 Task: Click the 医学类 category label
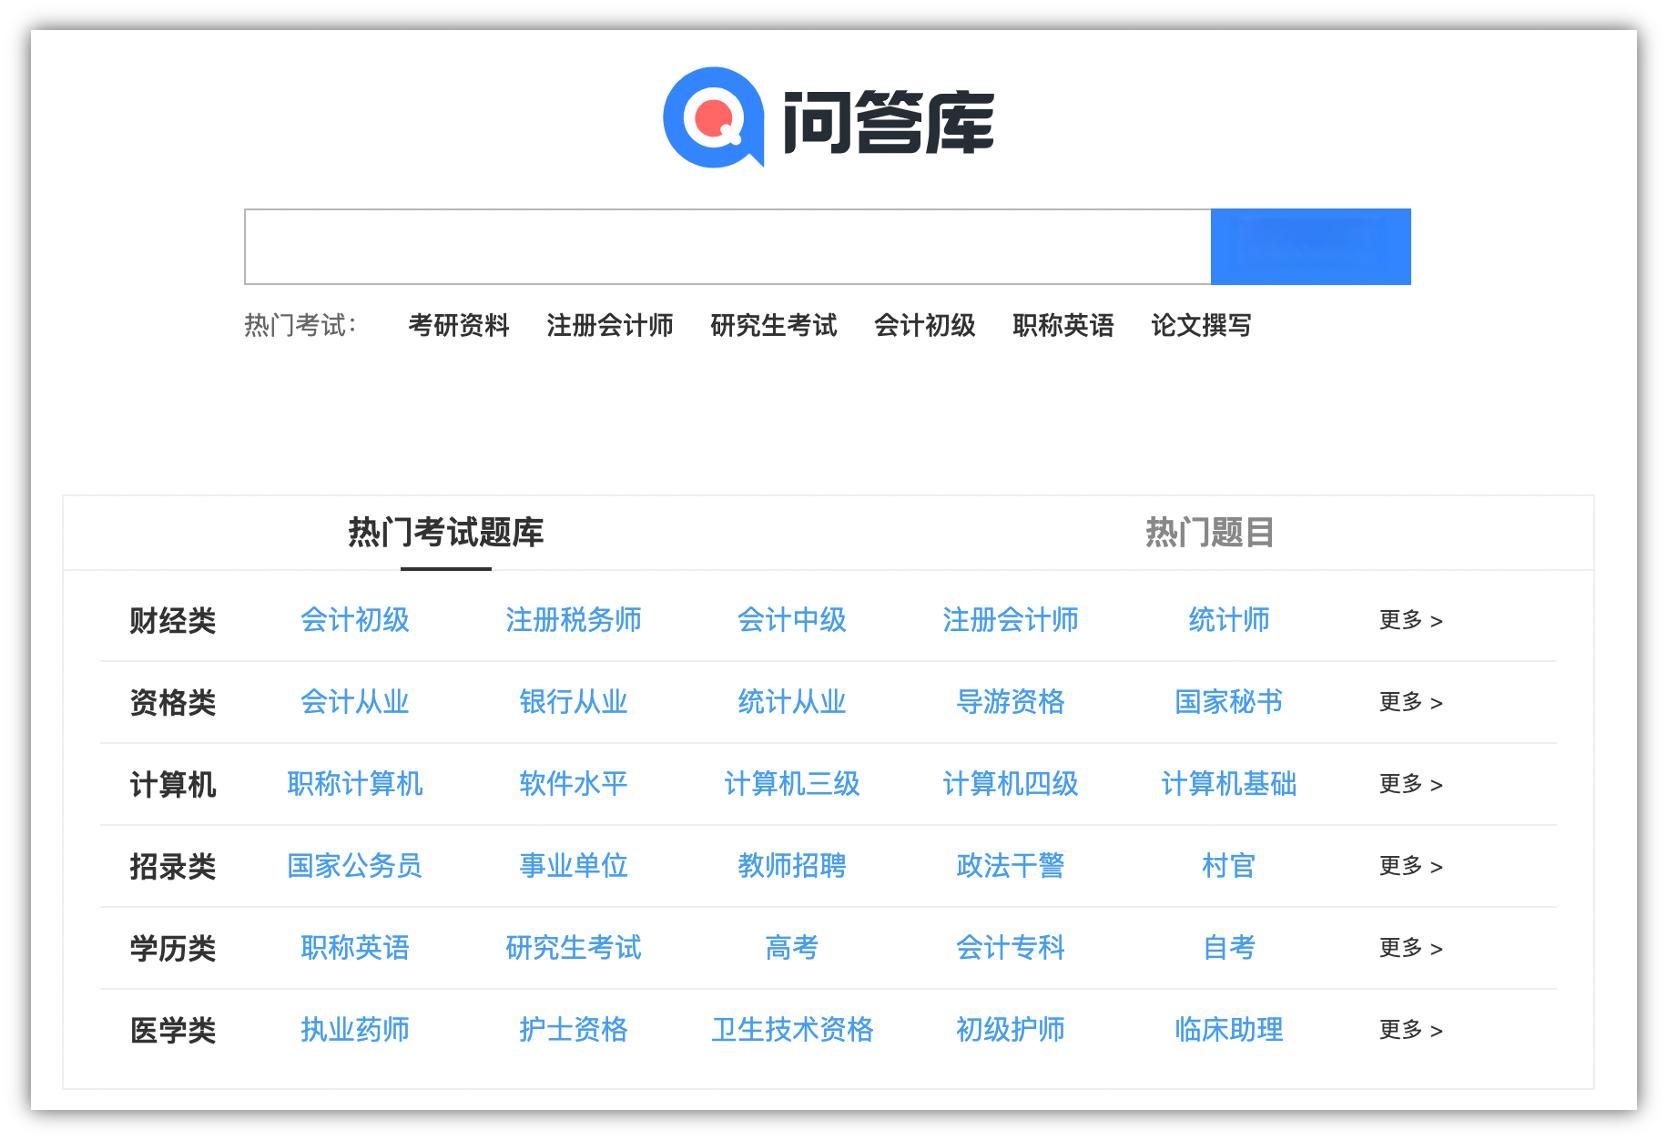(173, 1031)
